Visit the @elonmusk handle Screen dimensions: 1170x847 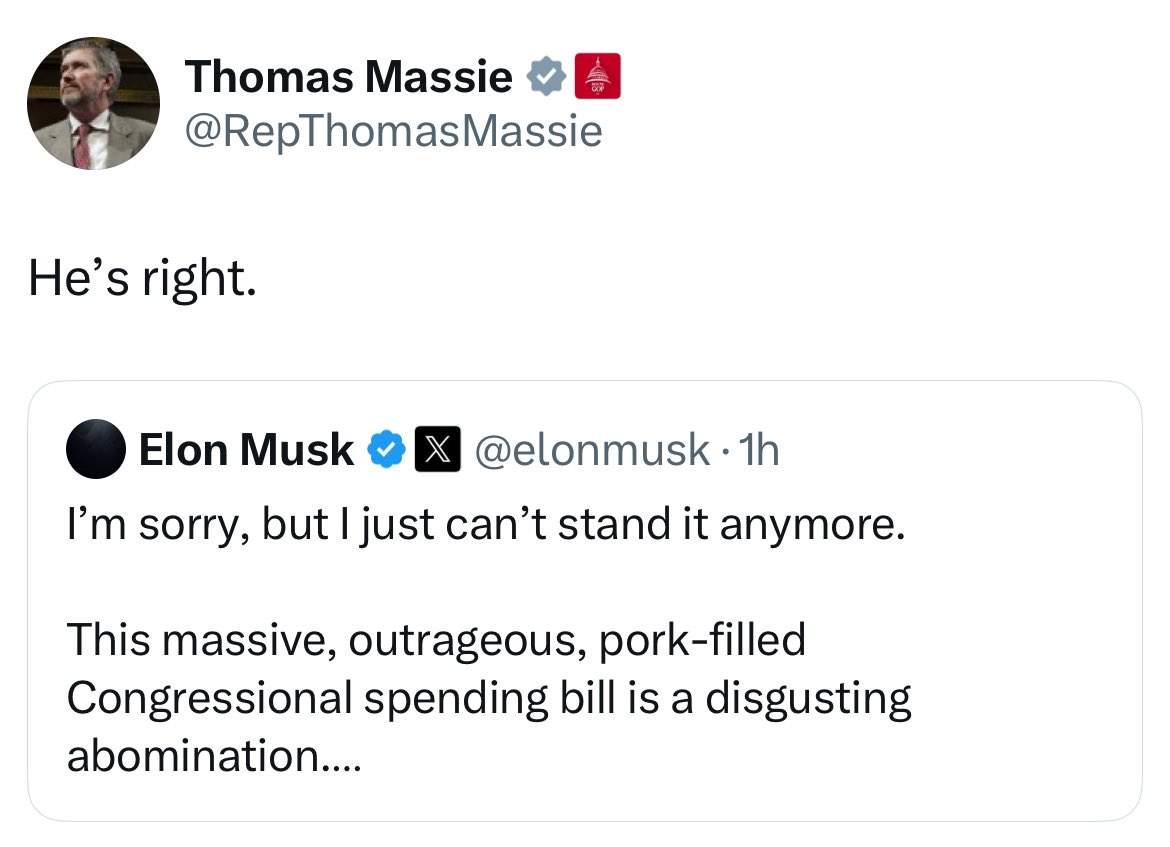pos(590,450)
